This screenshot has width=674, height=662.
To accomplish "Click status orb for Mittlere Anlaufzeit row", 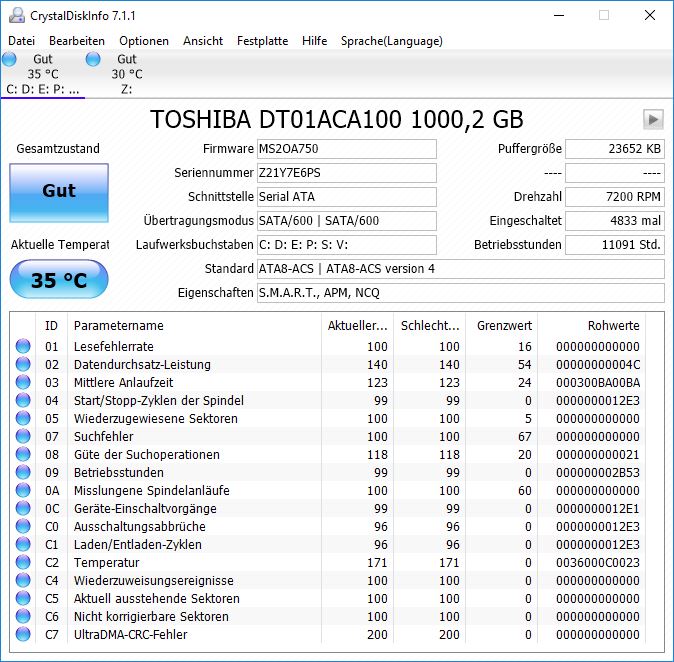I will click(23, 382).
